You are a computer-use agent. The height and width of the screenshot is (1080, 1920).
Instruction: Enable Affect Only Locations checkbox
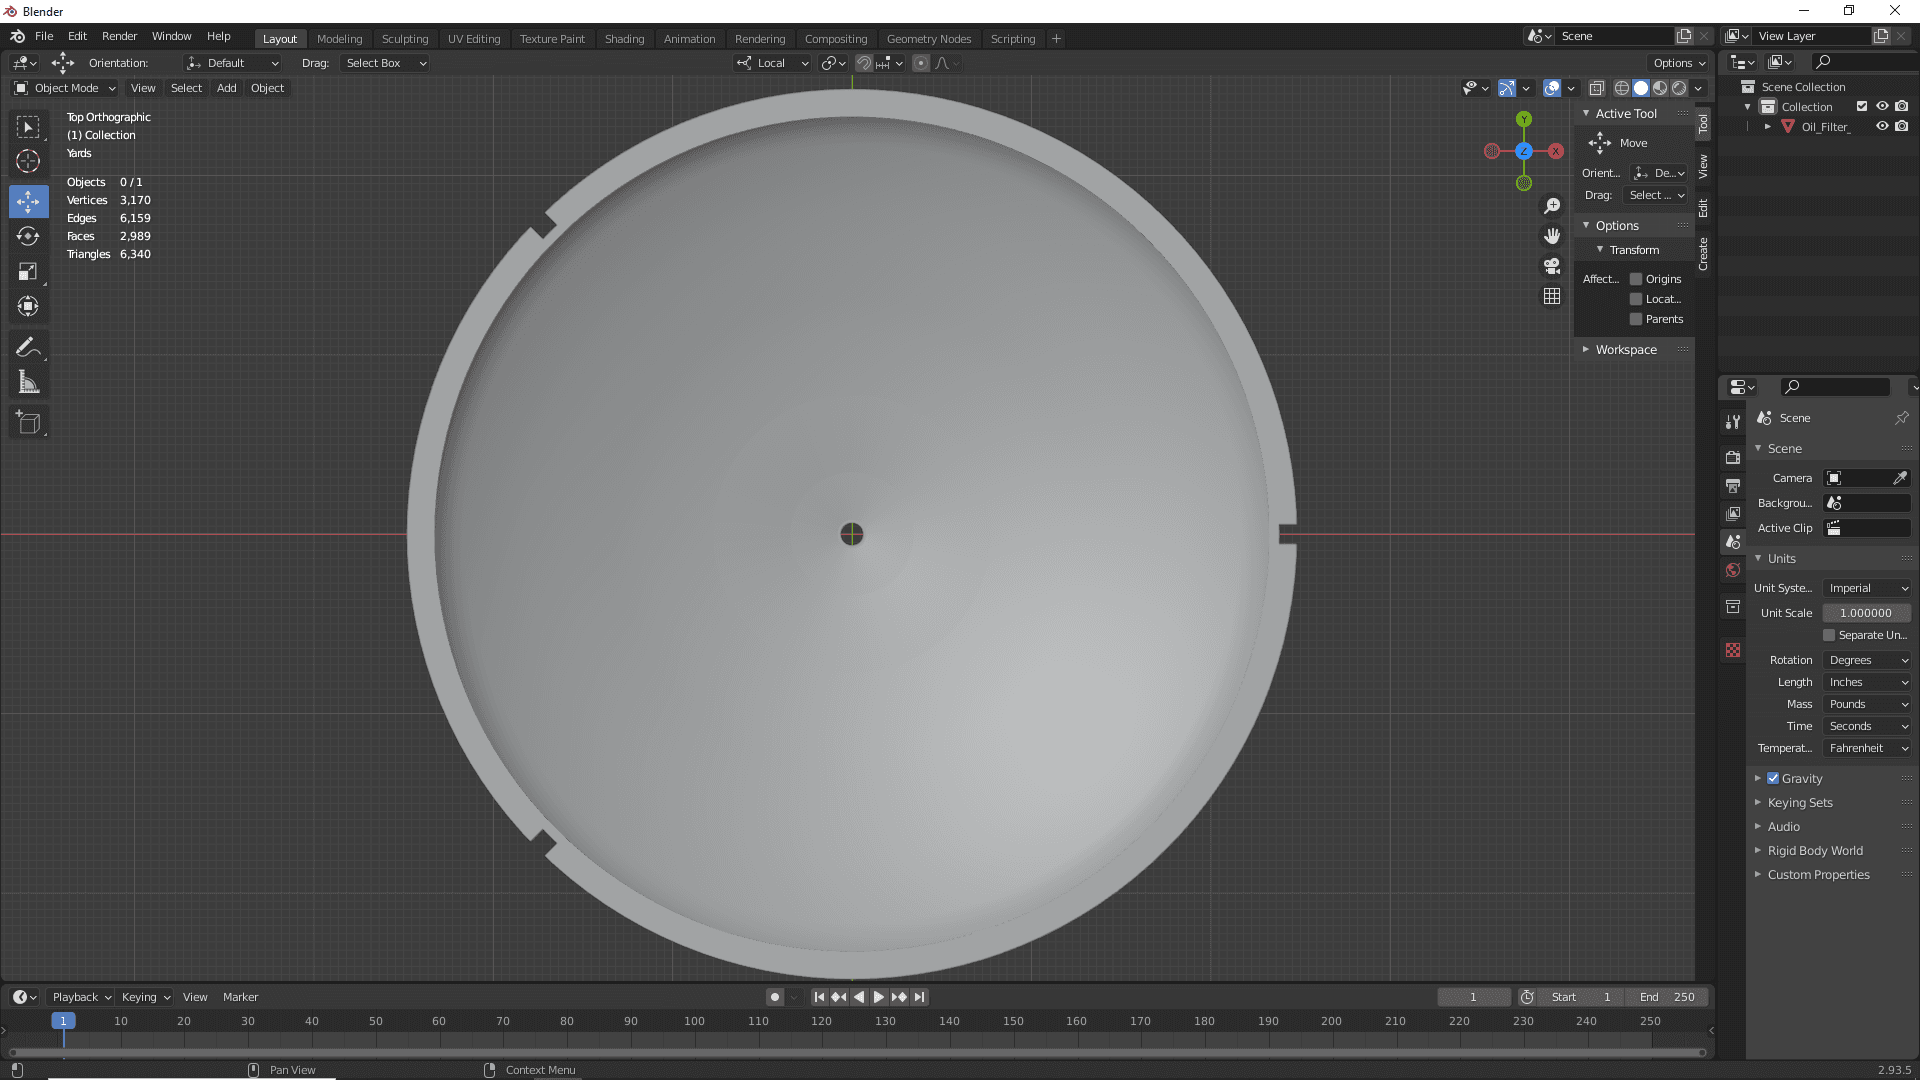[x=1636, y=299]
